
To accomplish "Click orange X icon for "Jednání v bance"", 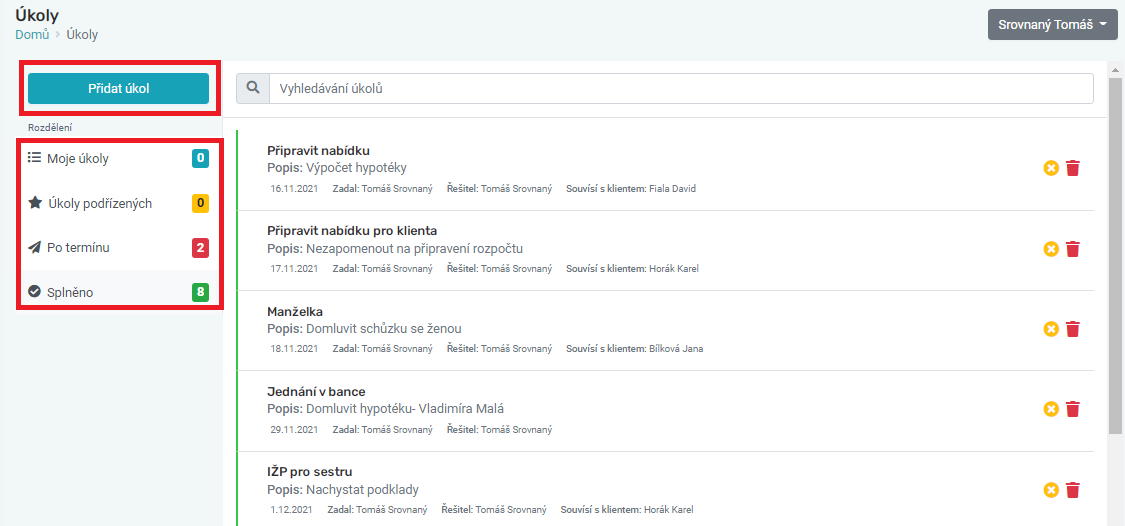I will 1051,410.
